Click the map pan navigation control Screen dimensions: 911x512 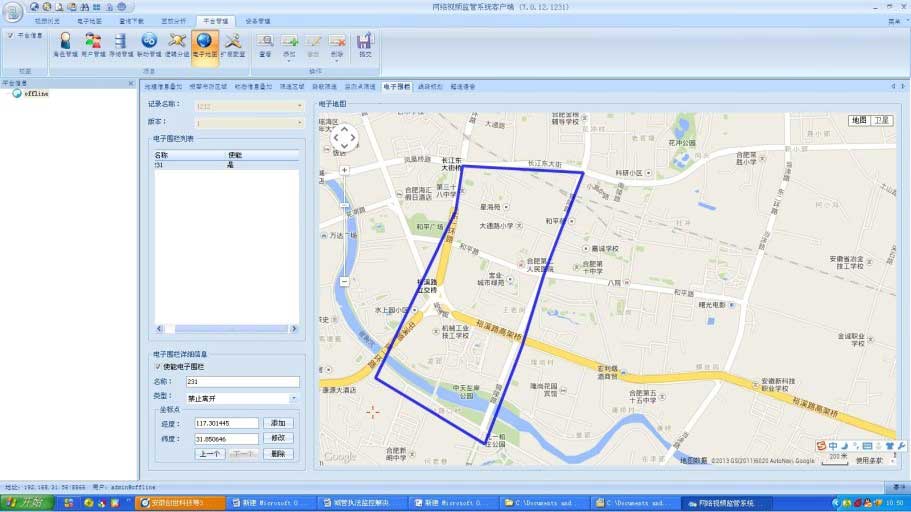tap(343, 138)
